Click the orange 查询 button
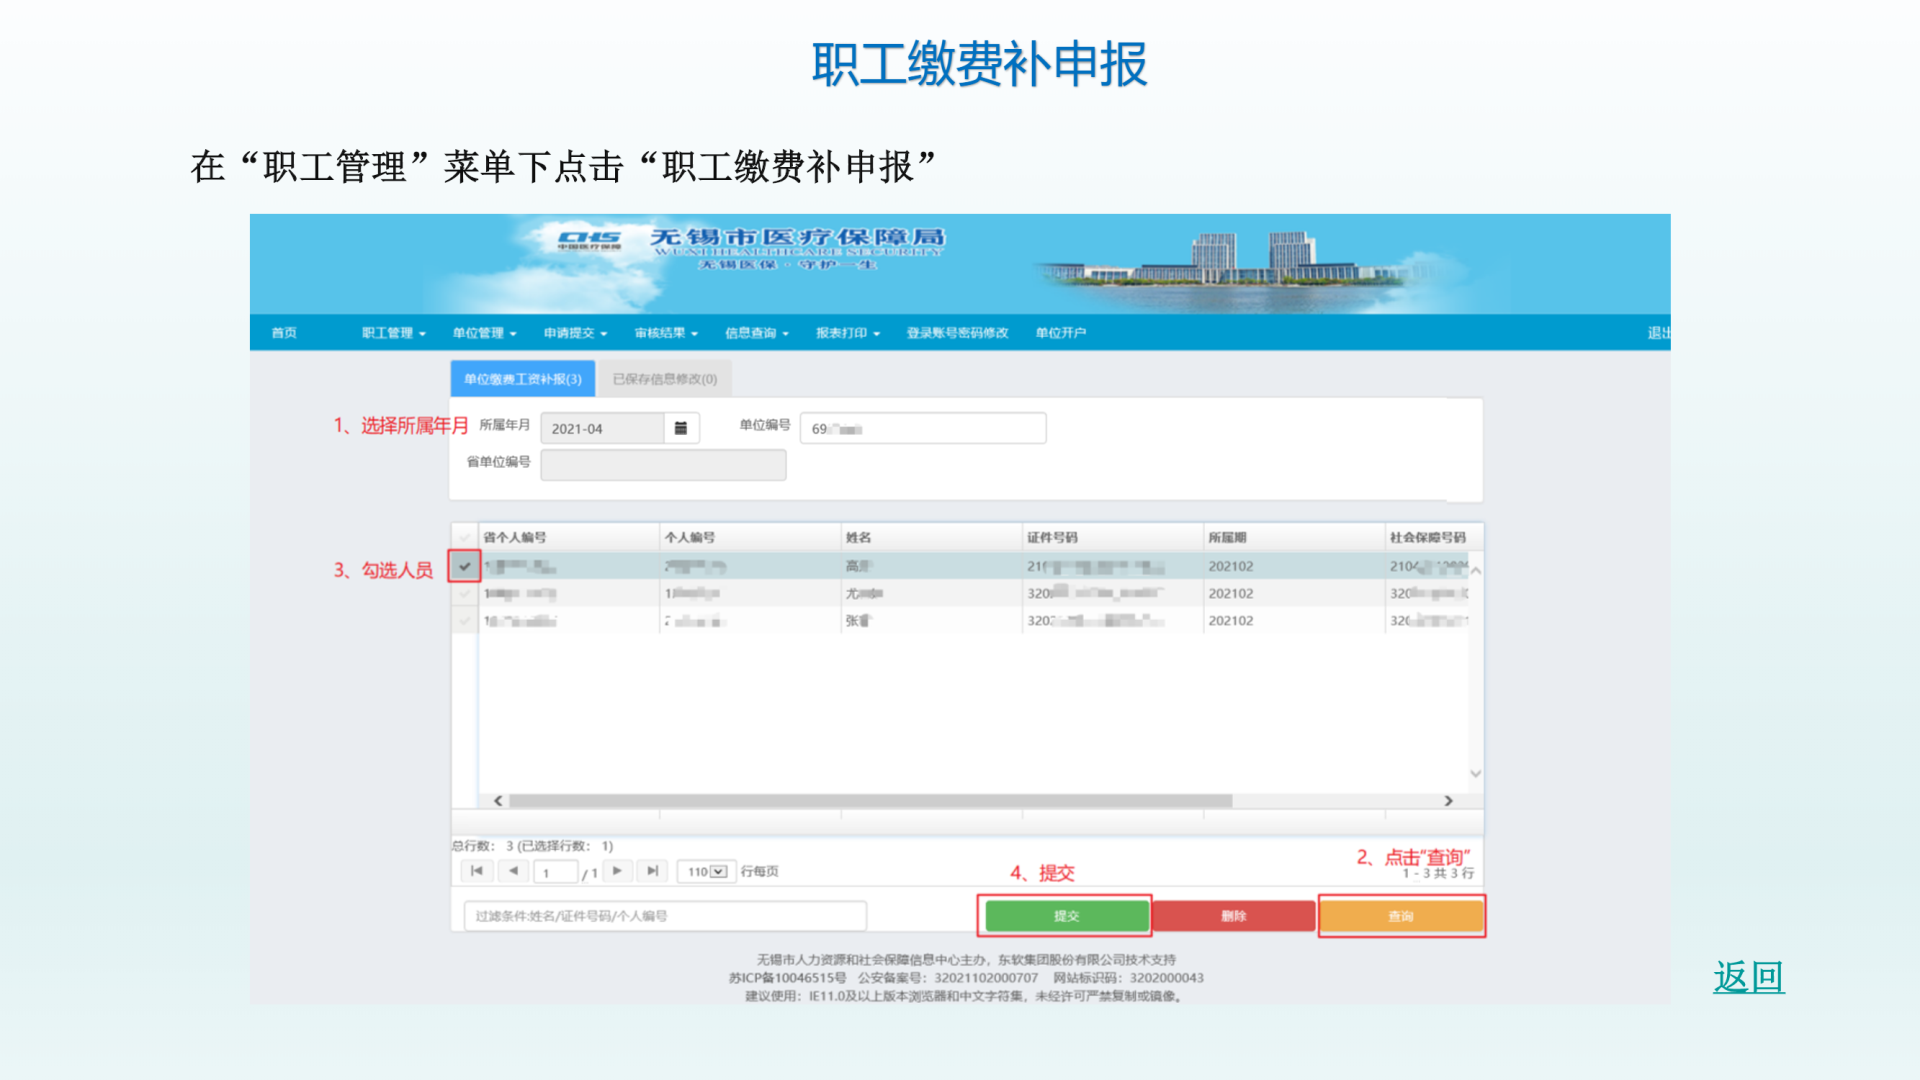1920x1080 pixels. [x=1400, y=916]
